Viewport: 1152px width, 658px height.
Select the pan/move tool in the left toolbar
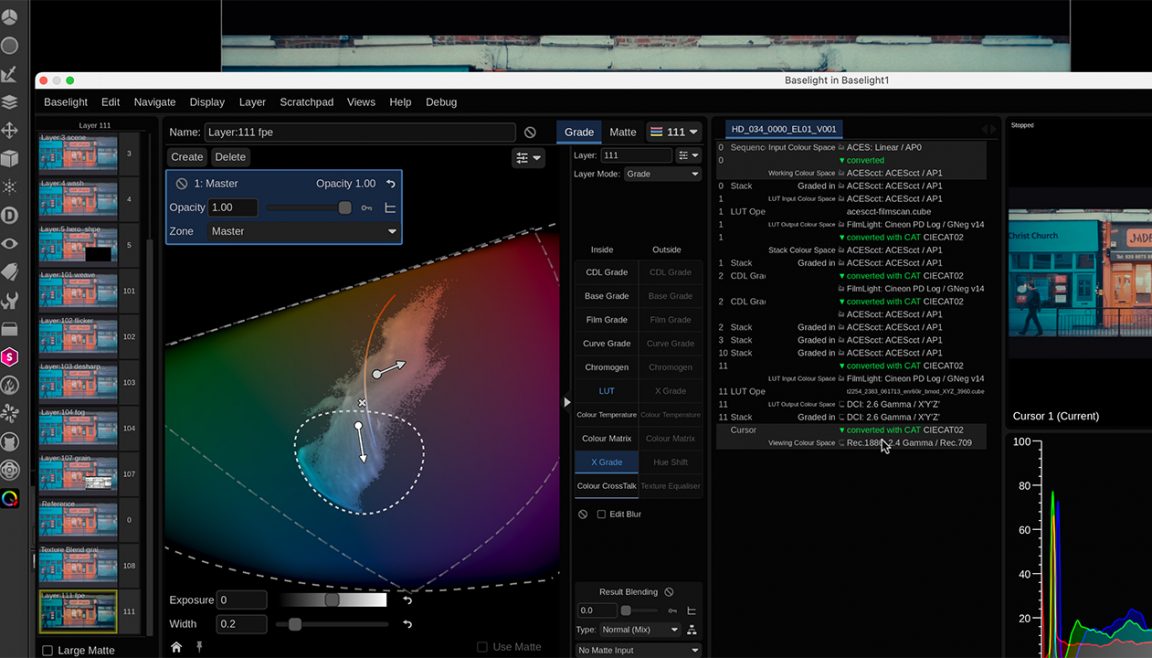pyautogui.click(x=11, y=130)
